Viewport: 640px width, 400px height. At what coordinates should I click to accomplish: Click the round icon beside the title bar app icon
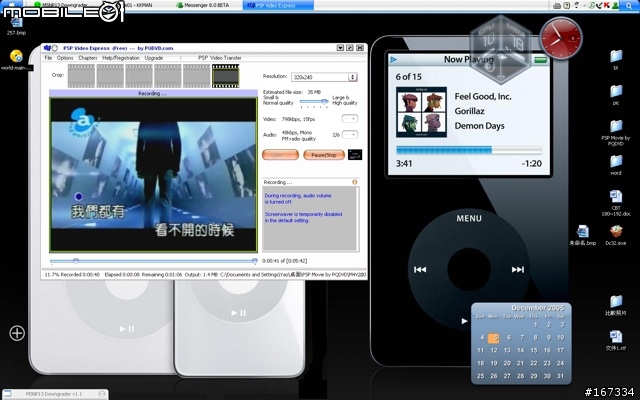pyautogui.click(x=55, y=48)
